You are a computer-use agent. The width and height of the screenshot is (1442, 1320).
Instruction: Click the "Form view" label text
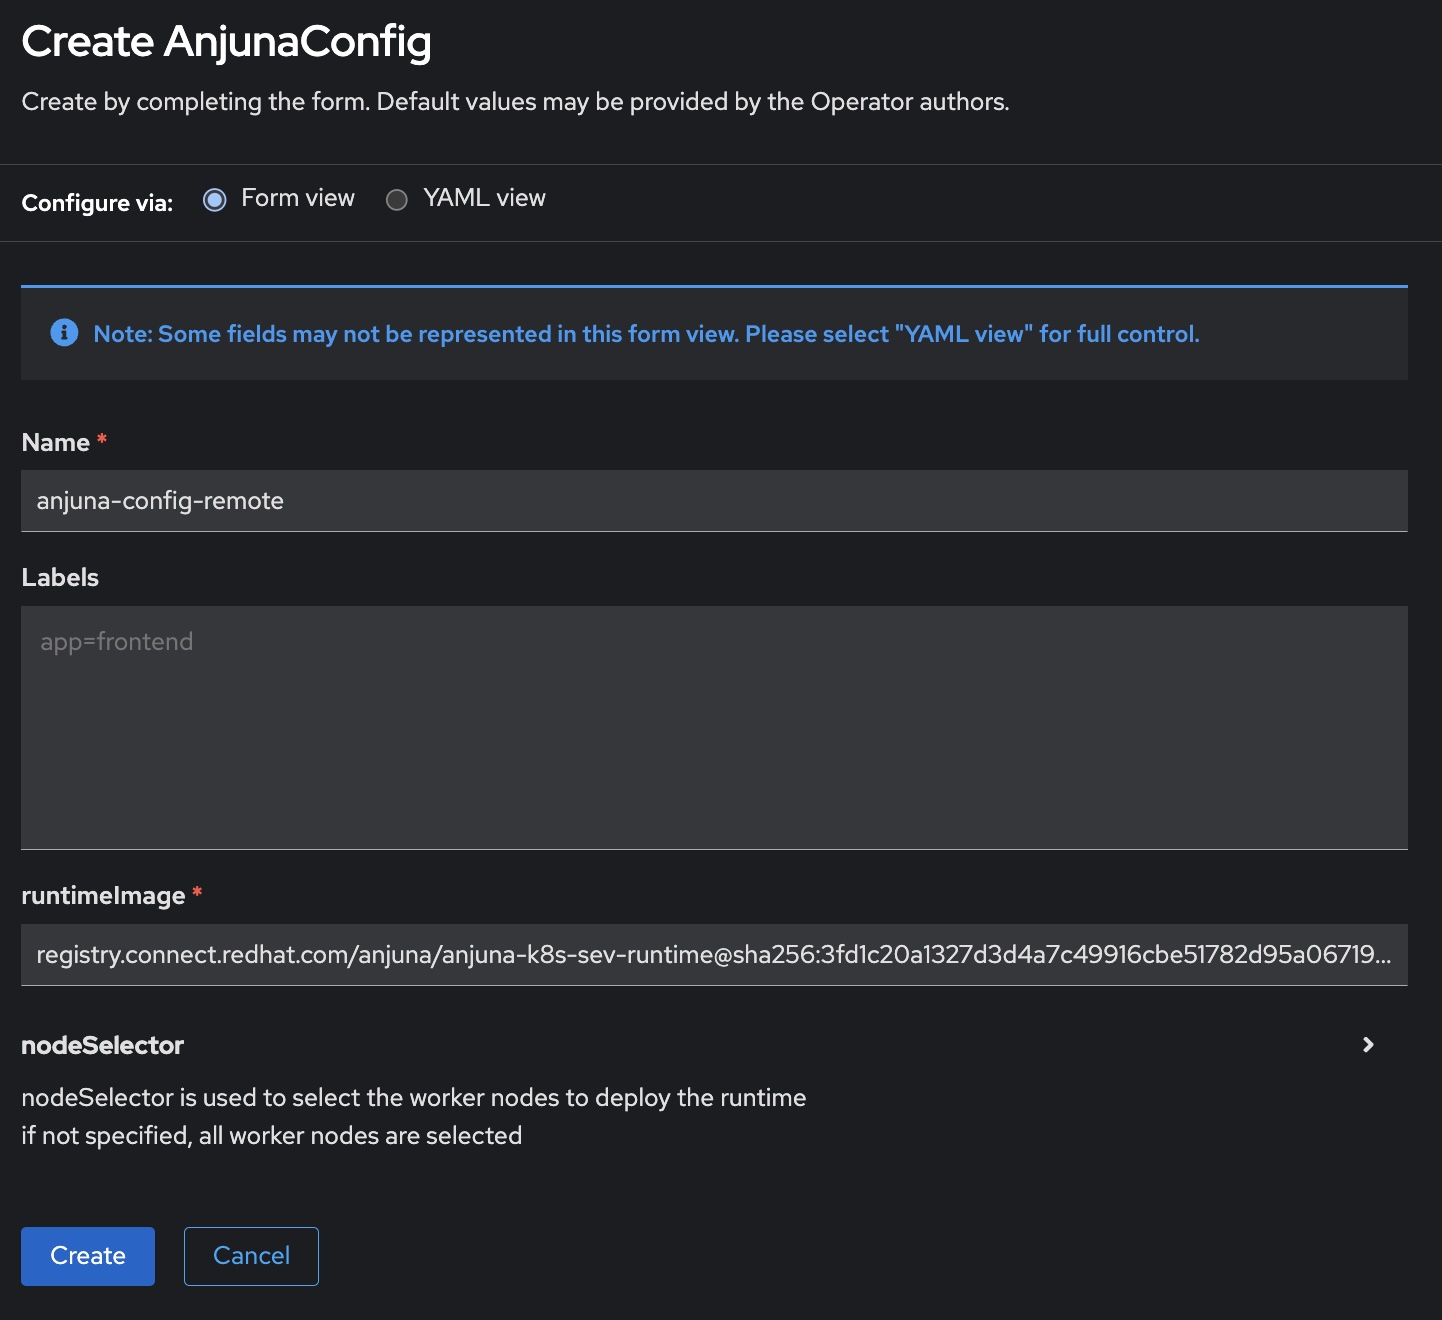click(297, 198)
